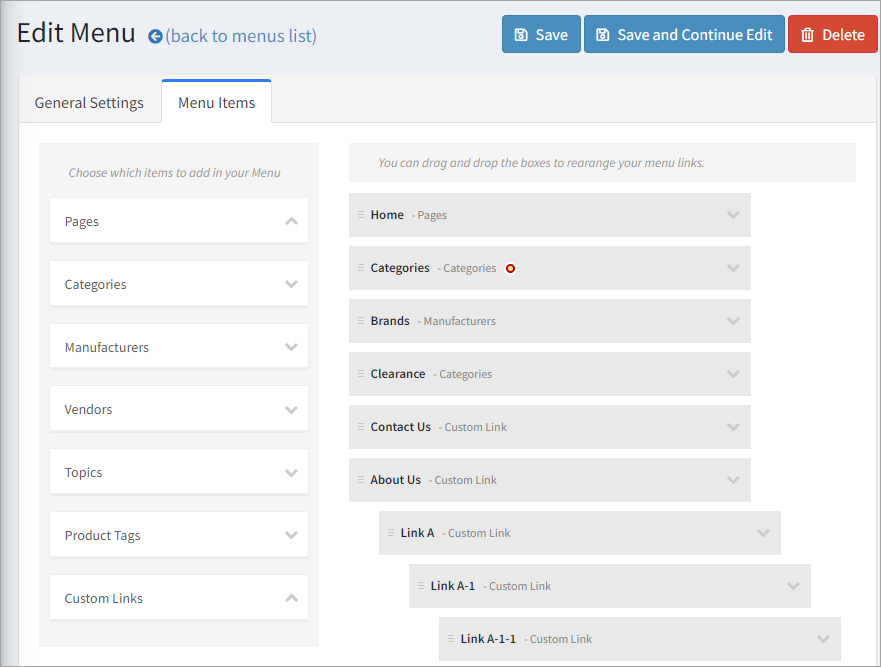Select the Menu Items tab

216,103
